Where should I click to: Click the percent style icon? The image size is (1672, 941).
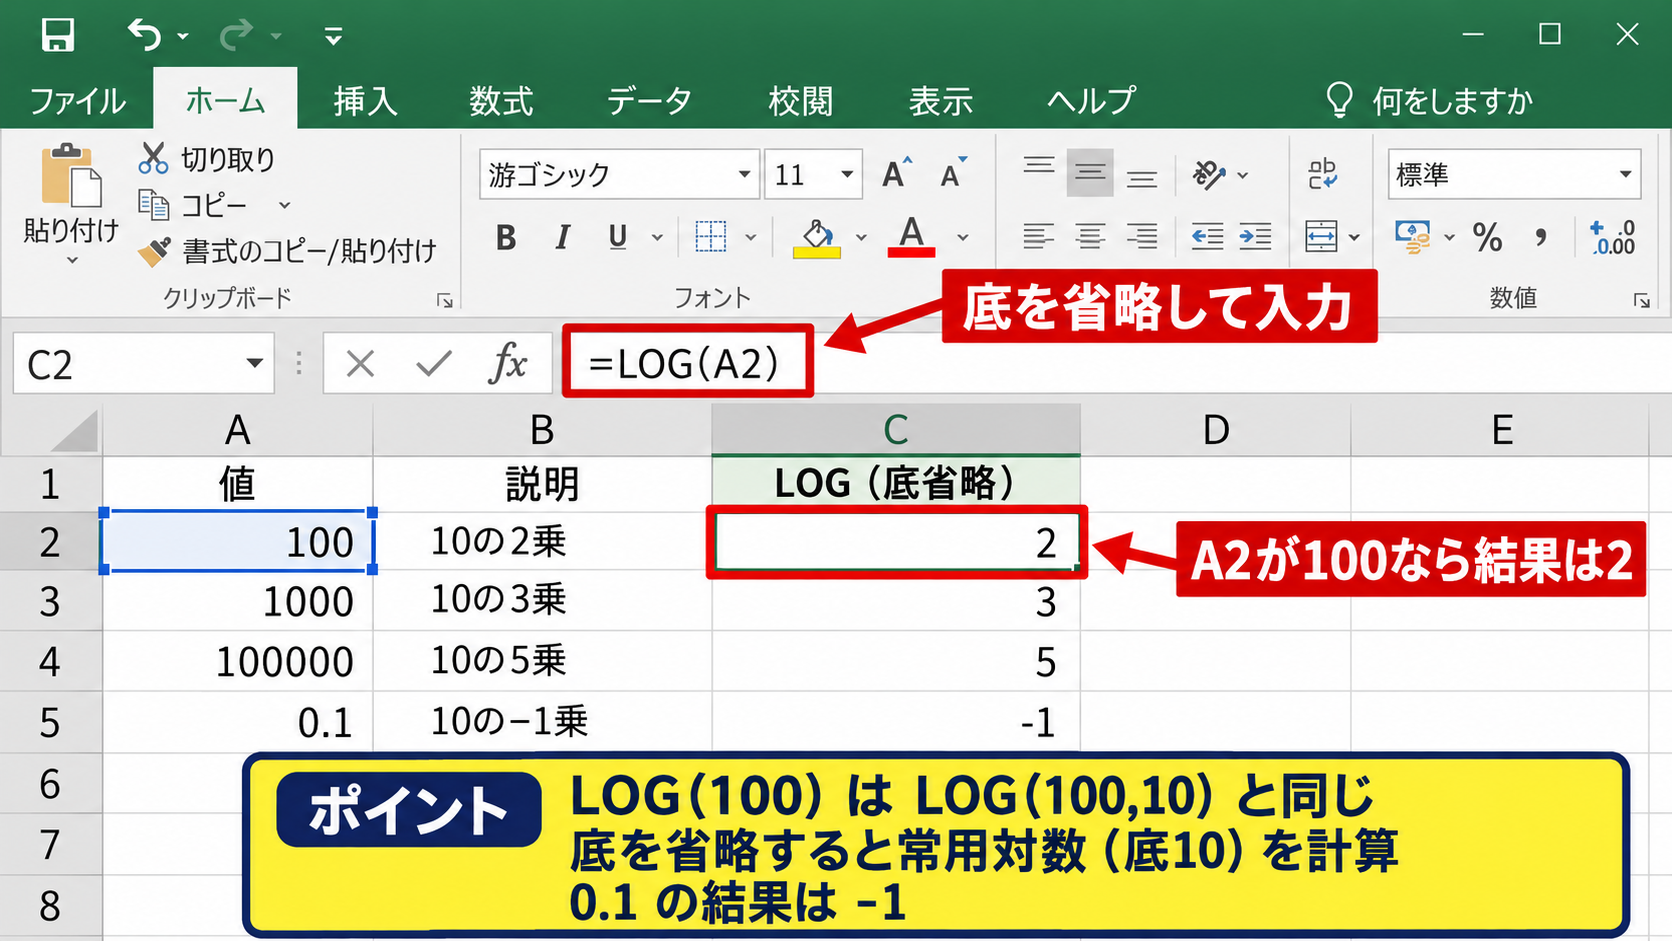(1487, 237)
